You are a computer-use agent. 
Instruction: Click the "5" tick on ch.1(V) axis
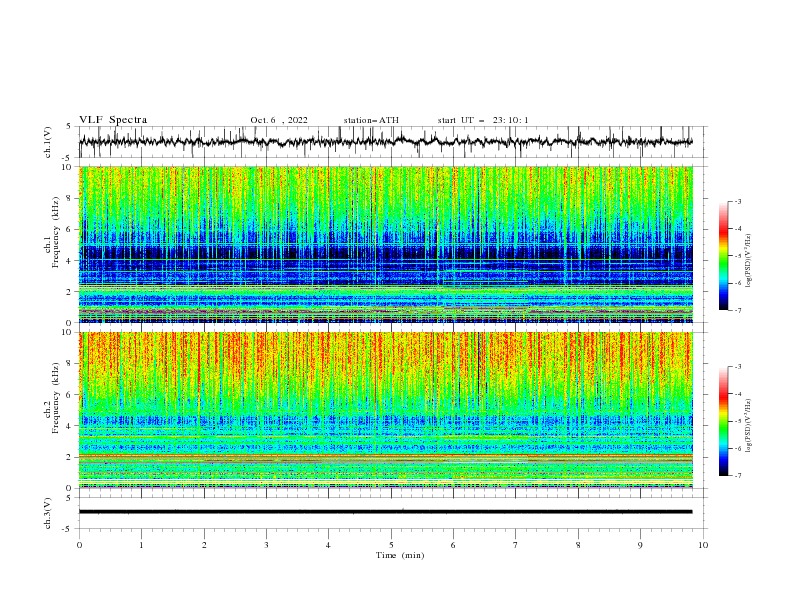[69, 126]
